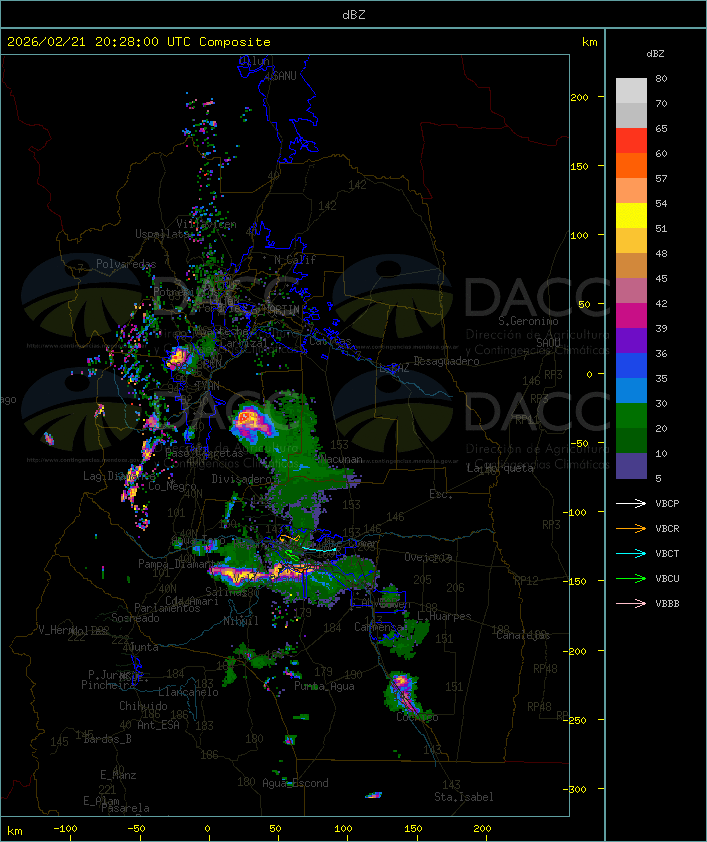The width and height of the screenshot is (707, 842).
Task: Click the 'L.Huarpes' map label
Action: click(x=444, y=616)
